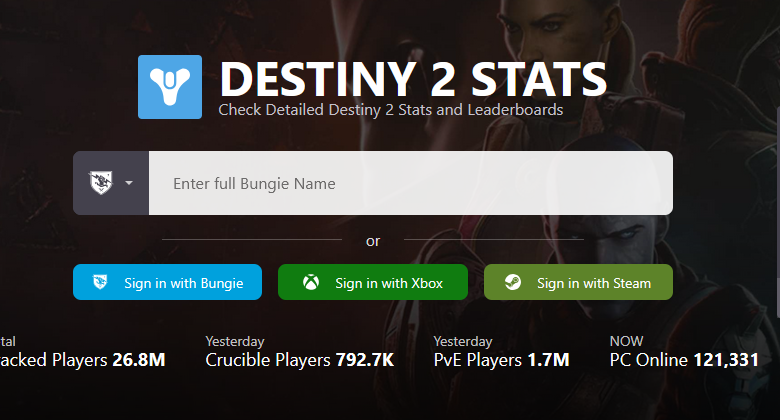This screenshot has width=780, height=420.
Task: Focus the Enter full Bungie Name field
Action: click(410, 183)
